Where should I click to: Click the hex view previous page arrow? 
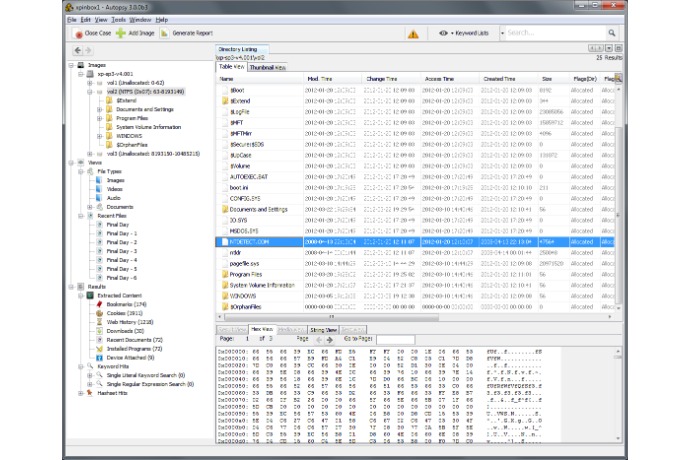click(x=319, y=339)
